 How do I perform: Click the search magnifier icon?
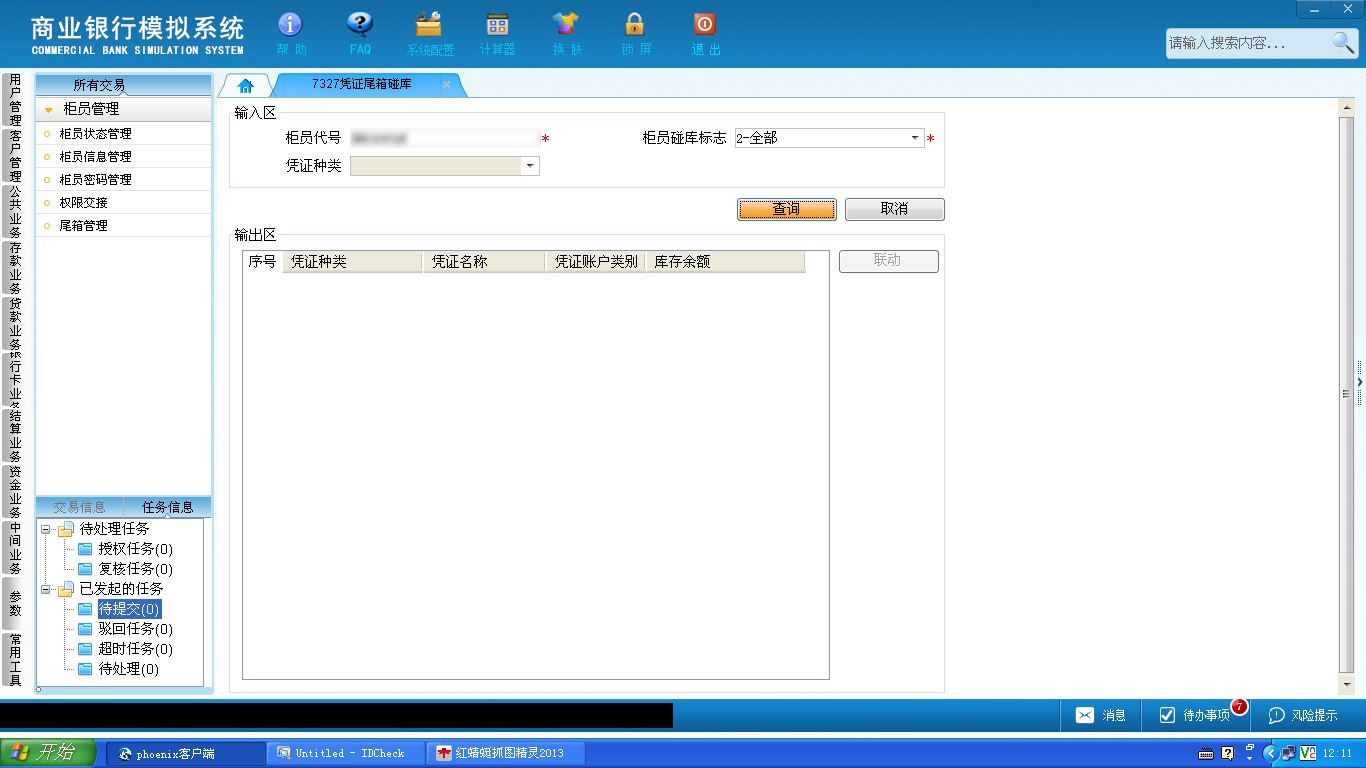(1343, 42)
